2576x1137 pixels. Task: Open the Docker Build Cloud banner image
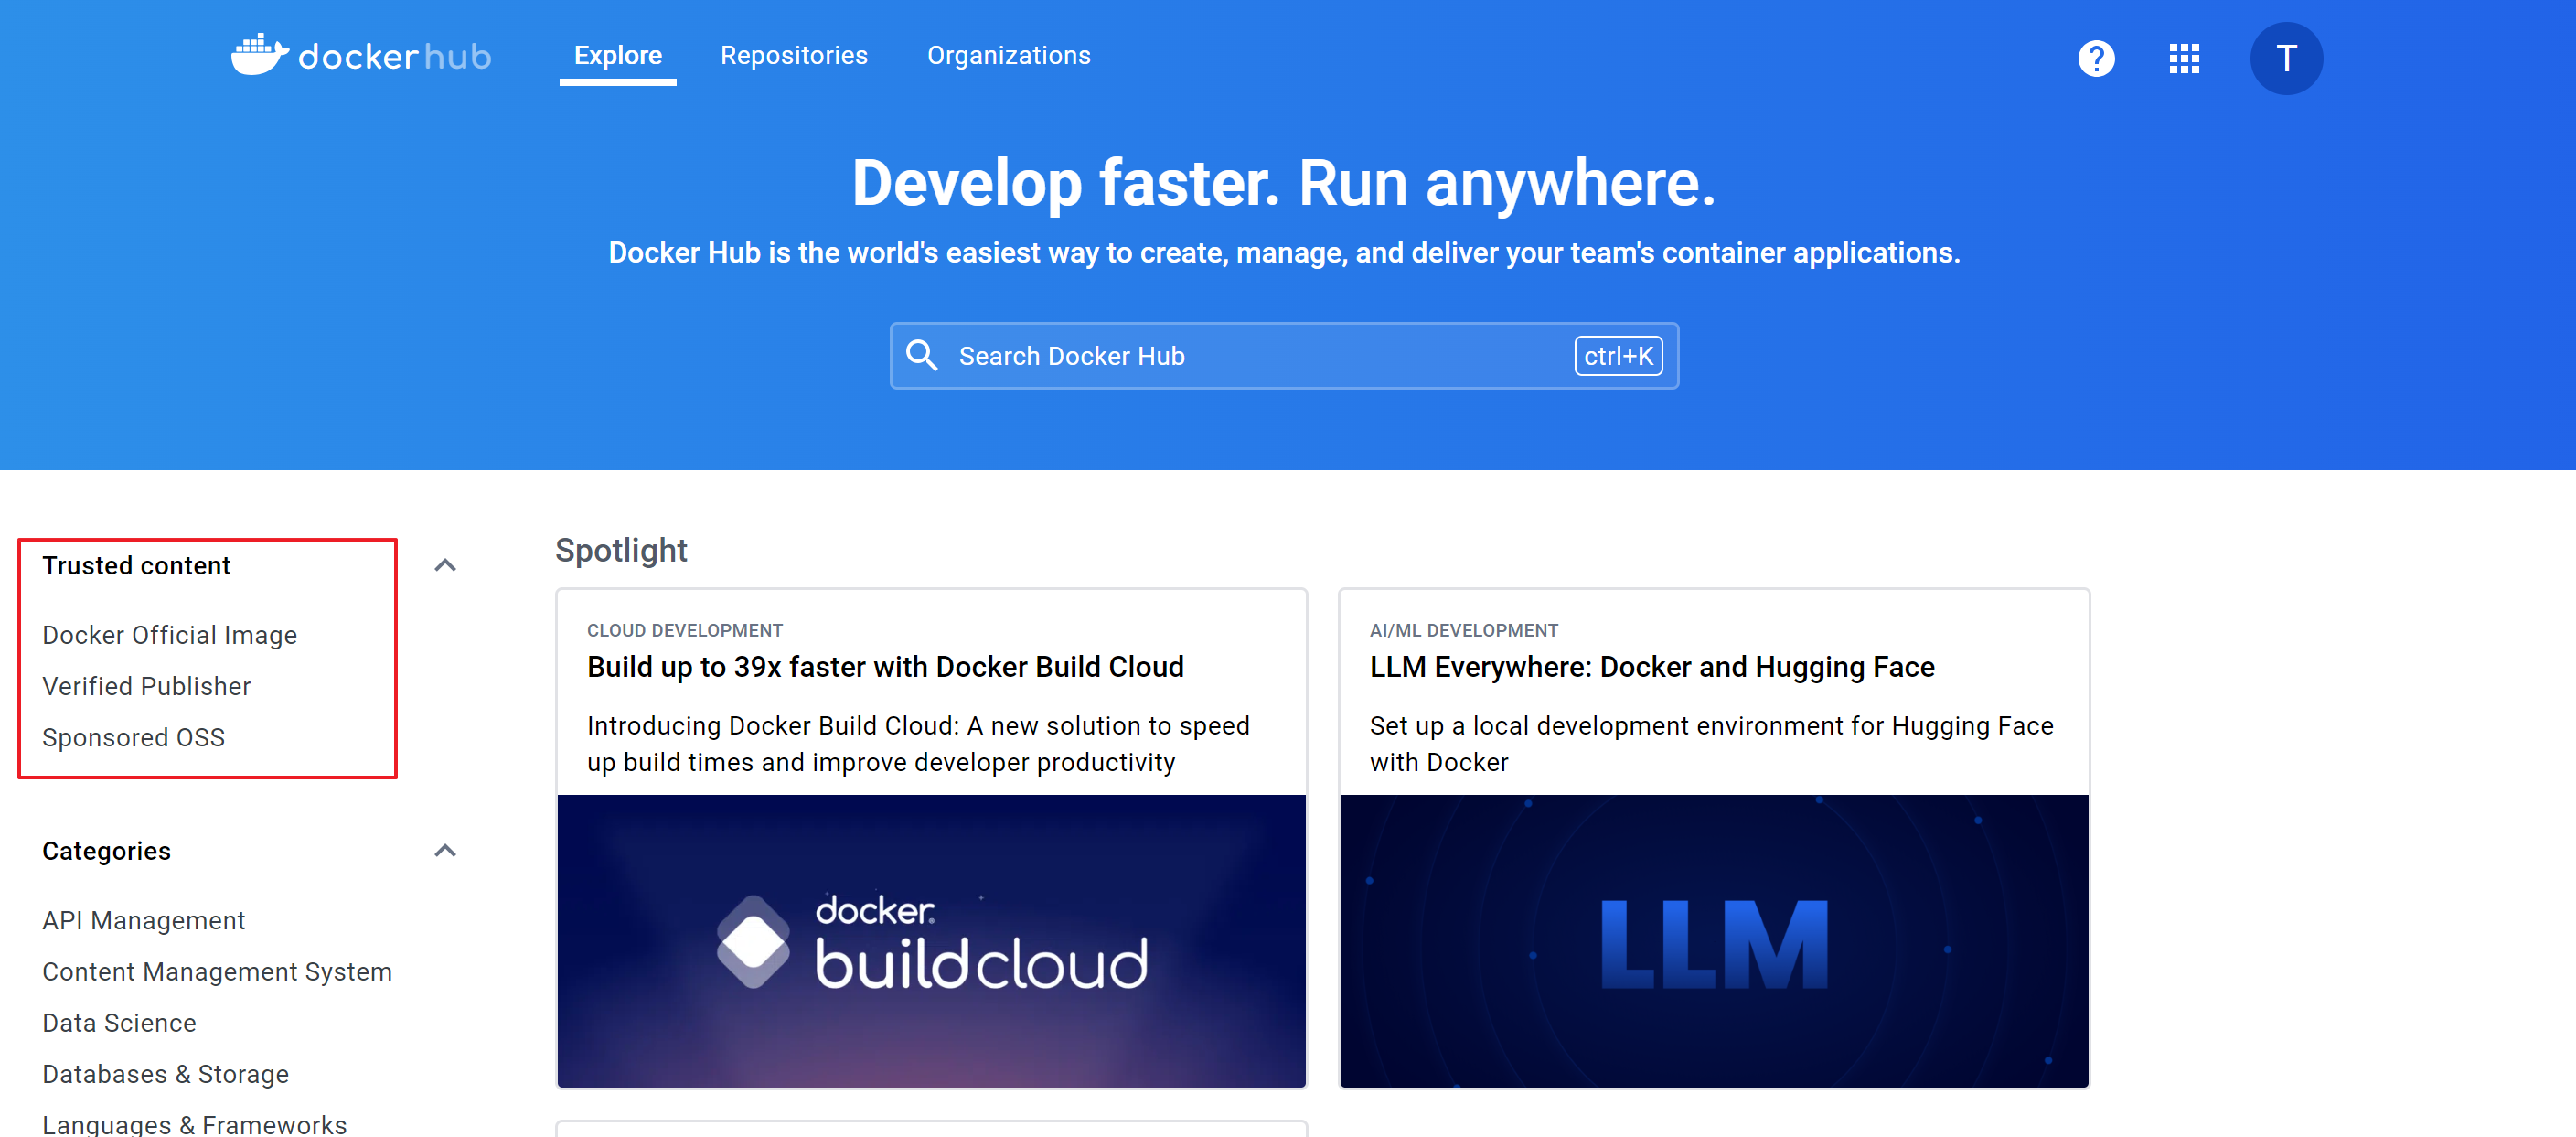pos(931,940)
